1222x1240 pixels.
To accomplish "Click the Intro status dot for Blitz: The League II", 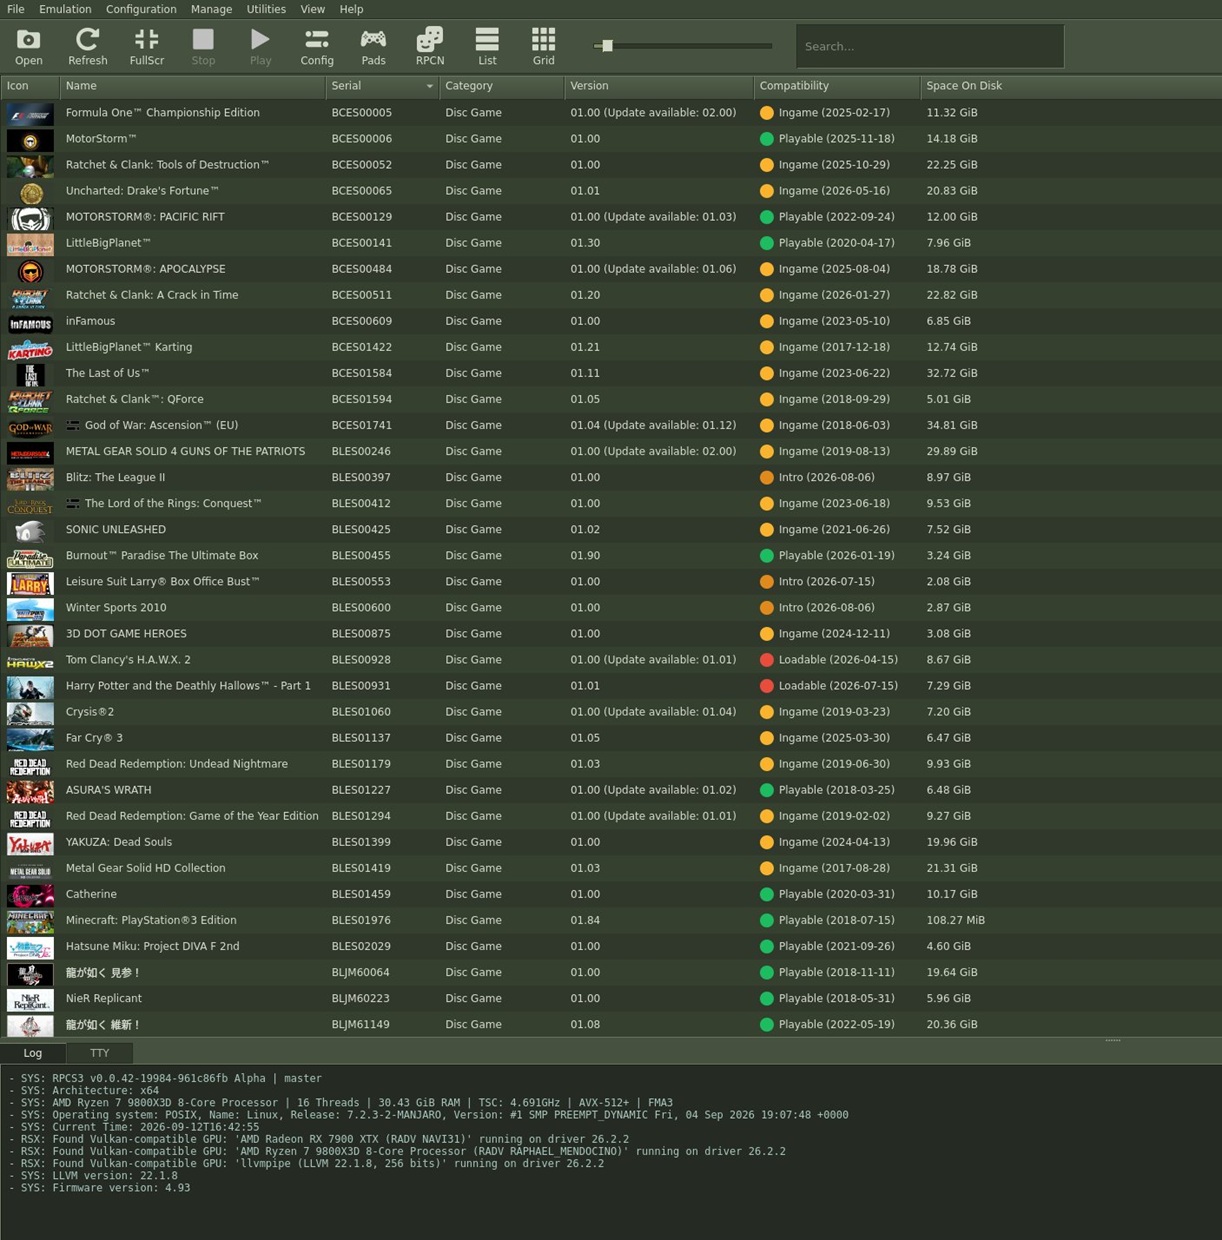I will coord(767,478).
